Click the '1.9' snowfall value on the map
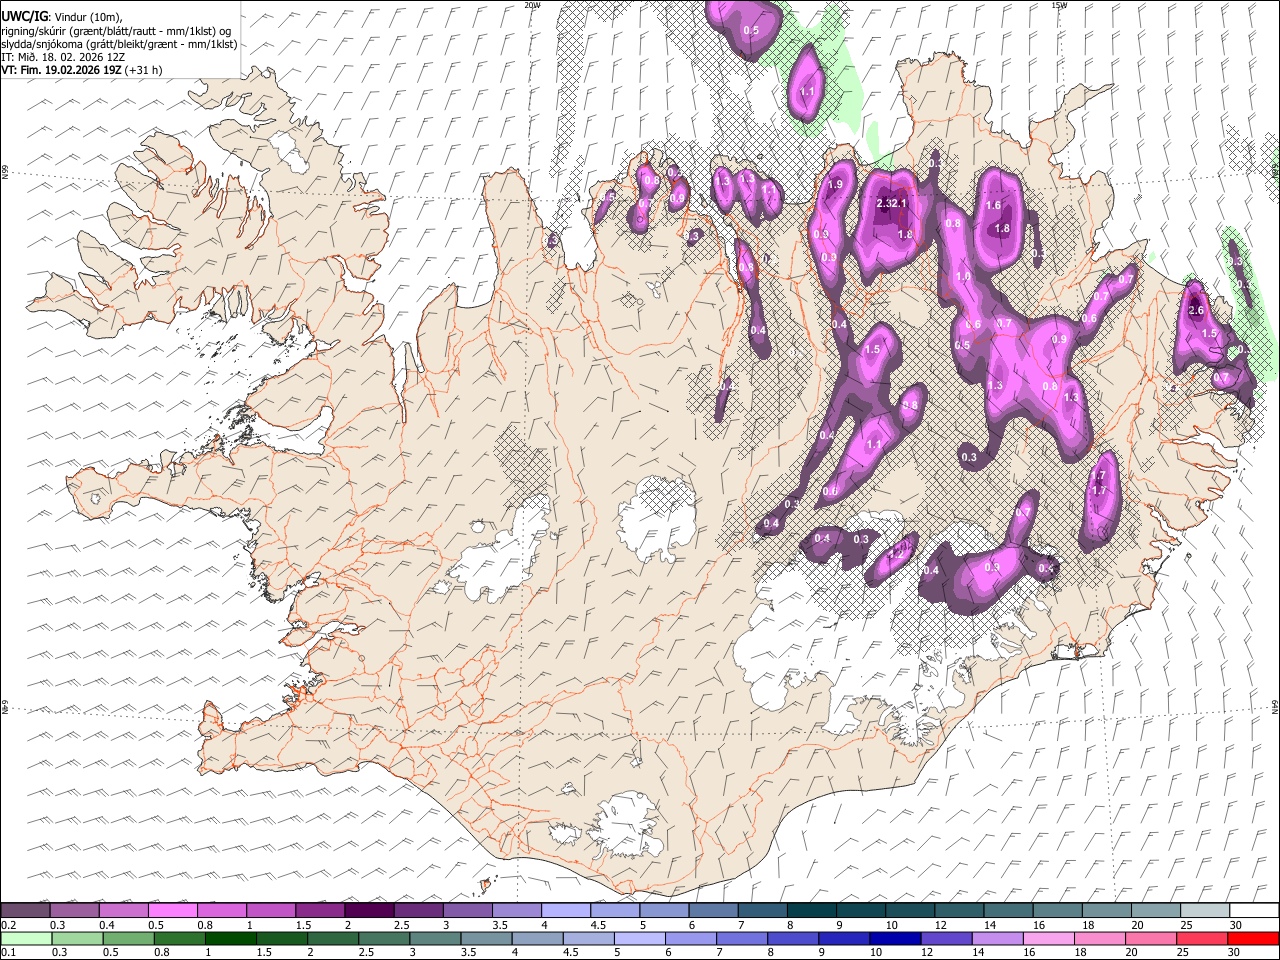 tap(835, 185)
